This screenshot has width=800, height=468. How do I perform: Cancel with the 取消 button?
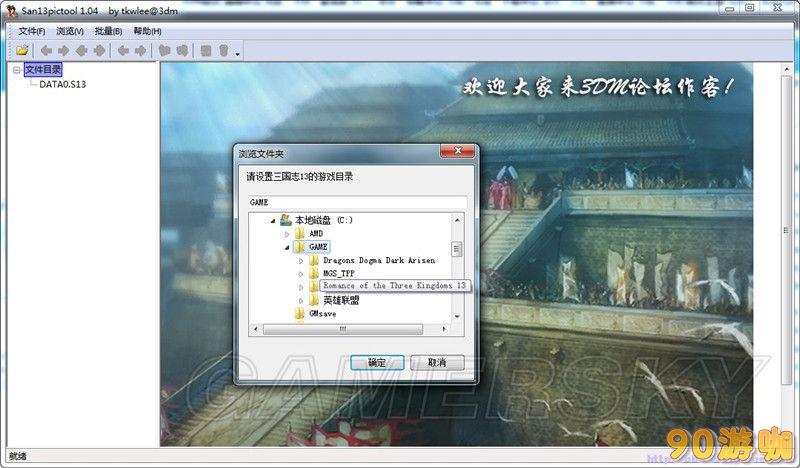point(437,362)
